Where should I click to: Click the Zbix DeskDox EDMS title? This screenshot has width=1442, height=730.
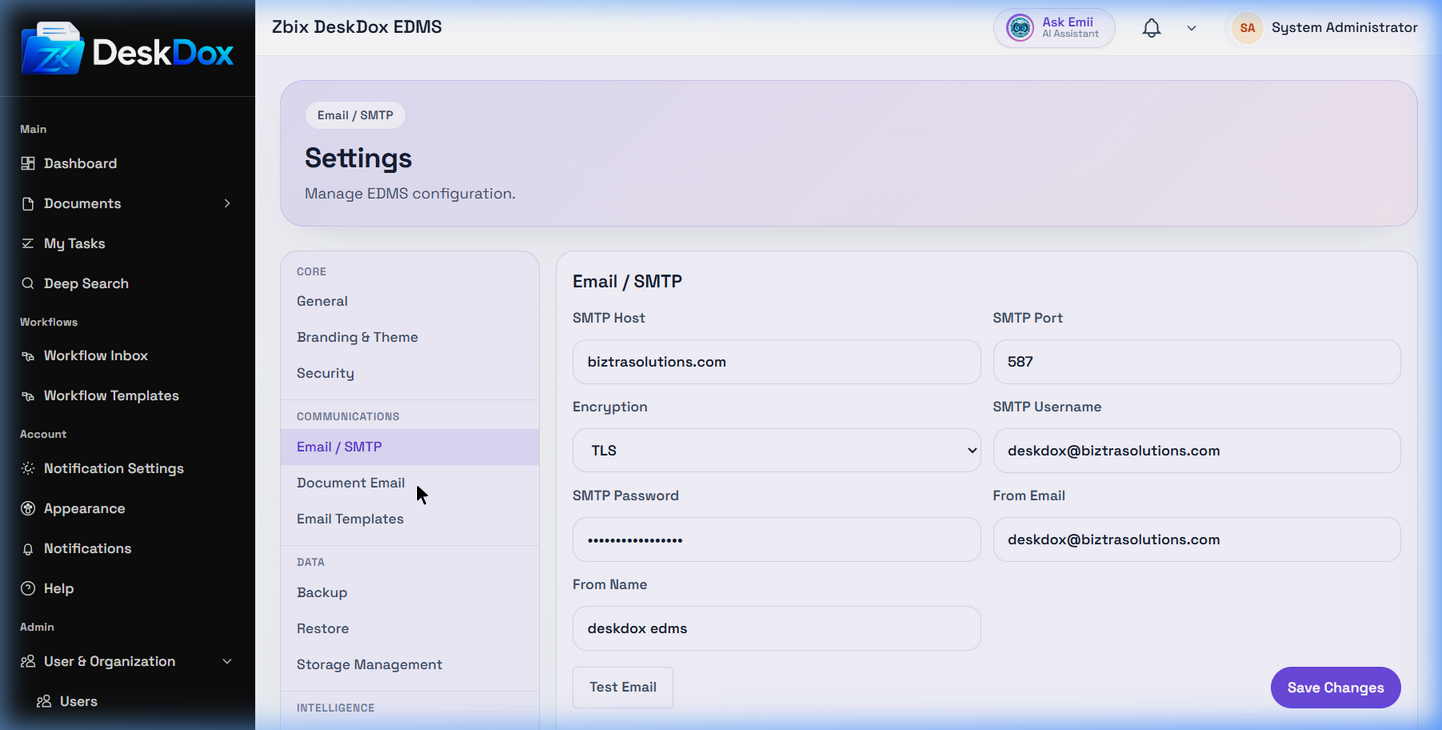coord(357,27)
